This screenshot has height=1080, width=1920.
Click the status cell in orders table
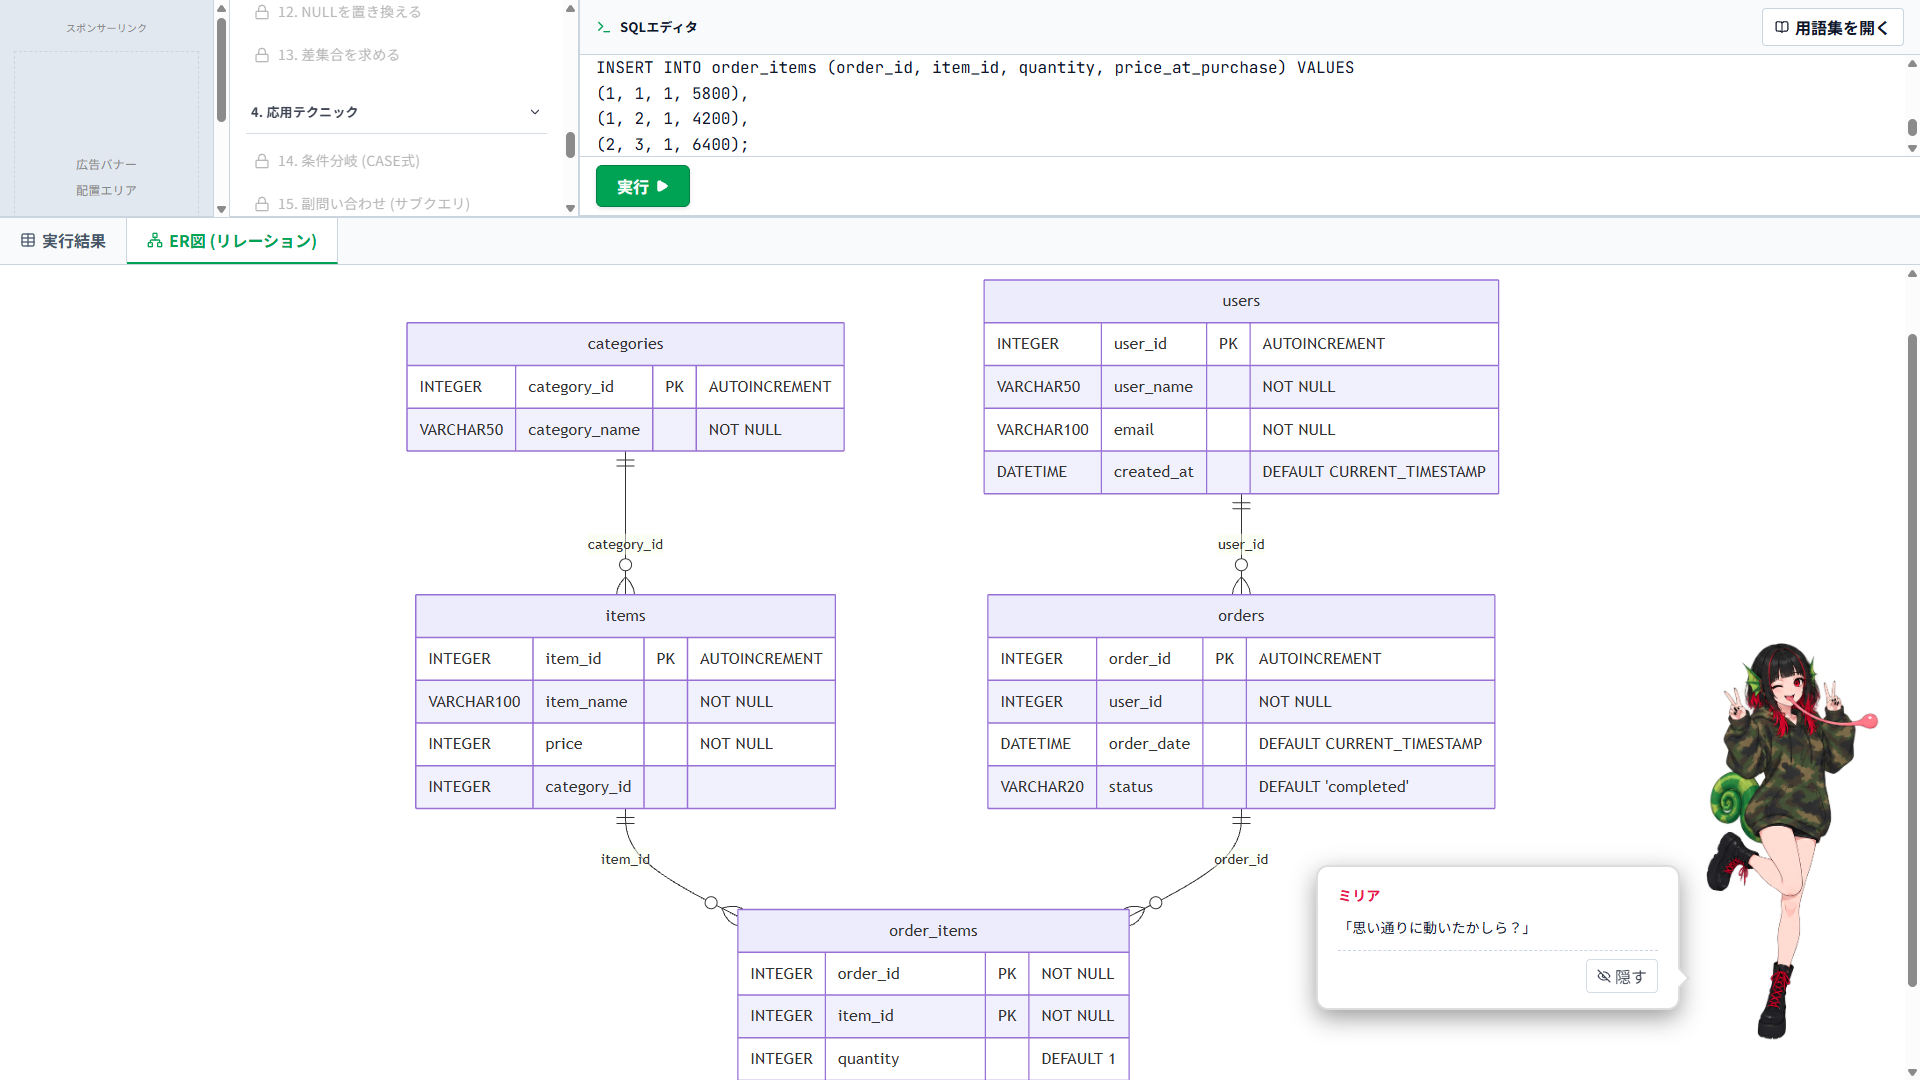[1149, 787]
